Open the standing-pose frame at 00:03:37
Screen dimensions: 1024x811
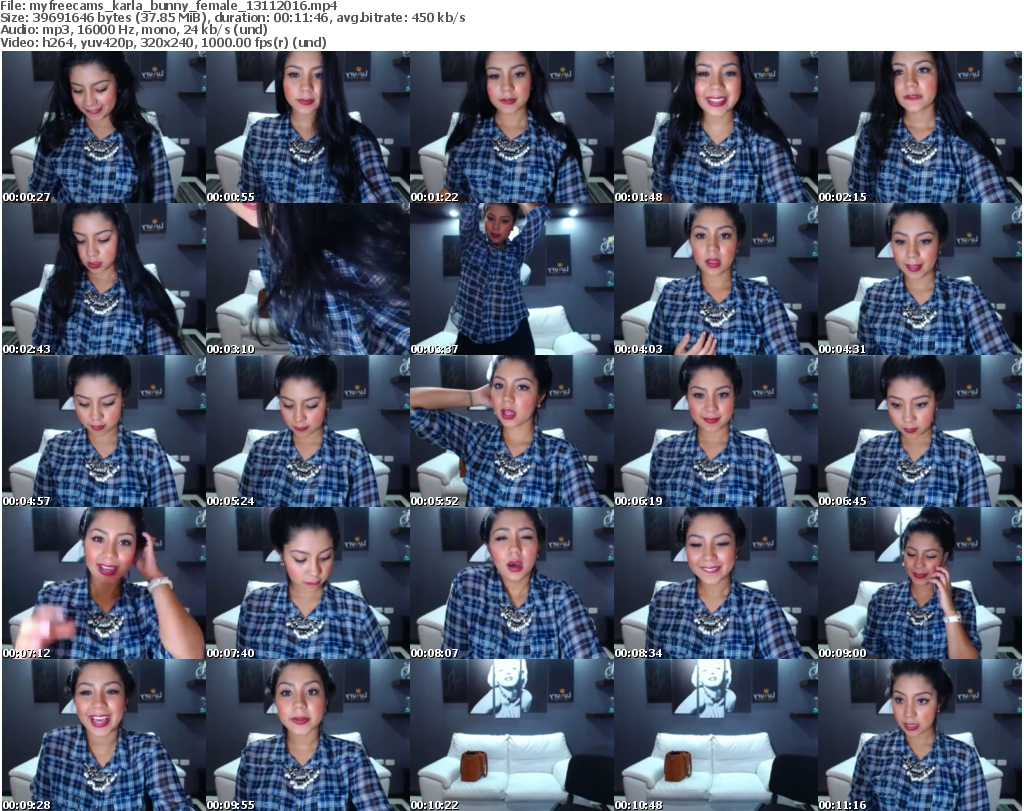[x=511, y=280]
